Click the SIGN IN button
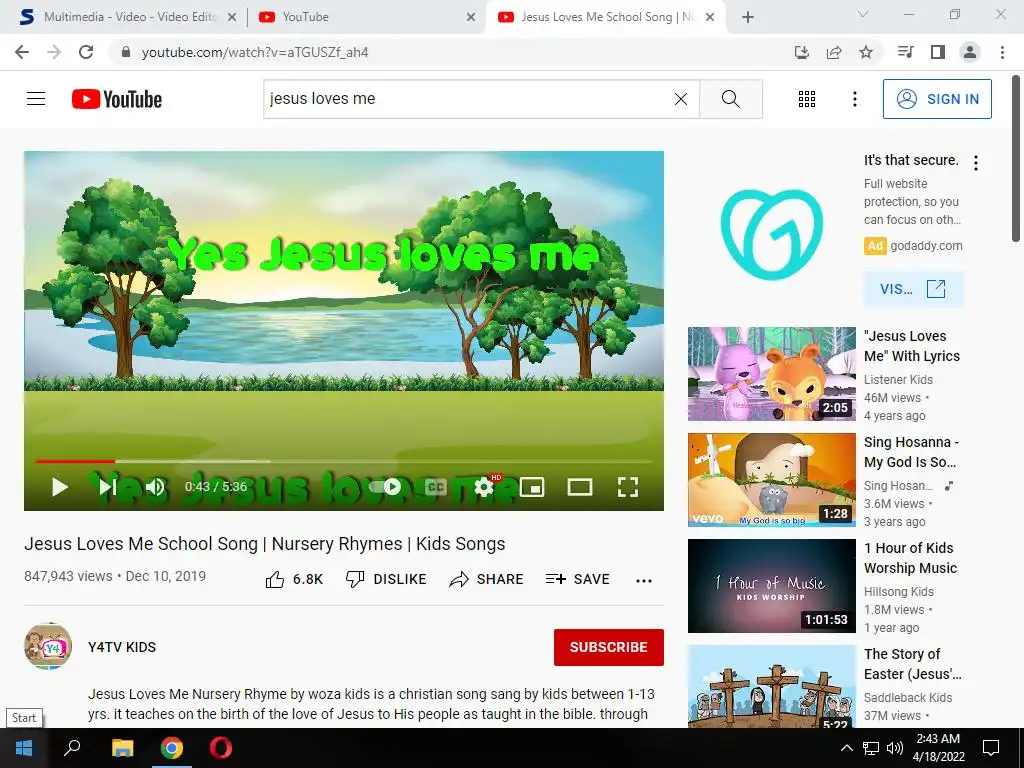 pyautogui.click(x=937, y=99)
